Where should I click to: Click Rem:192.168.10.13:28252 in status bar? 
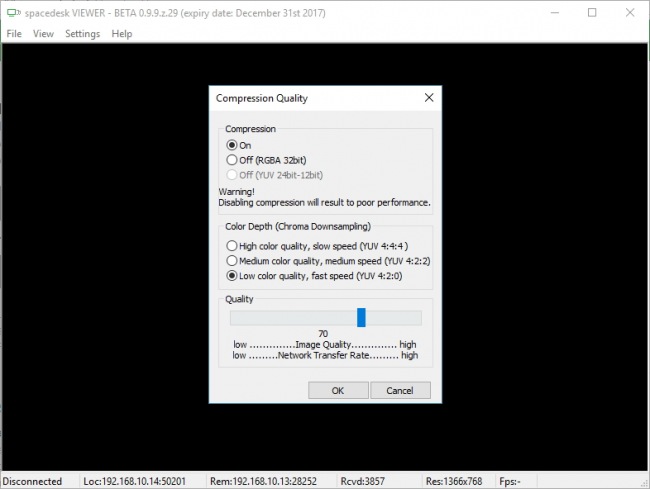click(x=263, y=481)
